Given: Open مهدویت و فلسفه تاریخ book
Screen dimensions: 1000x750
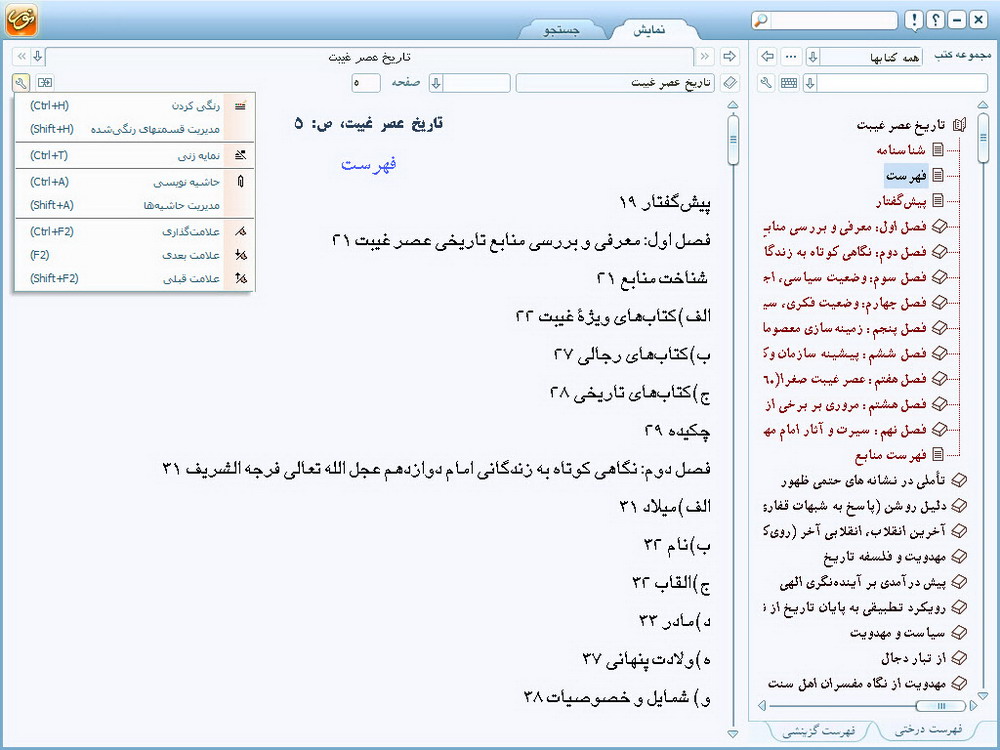Looking at the screenshot, I should click(885, 557).
